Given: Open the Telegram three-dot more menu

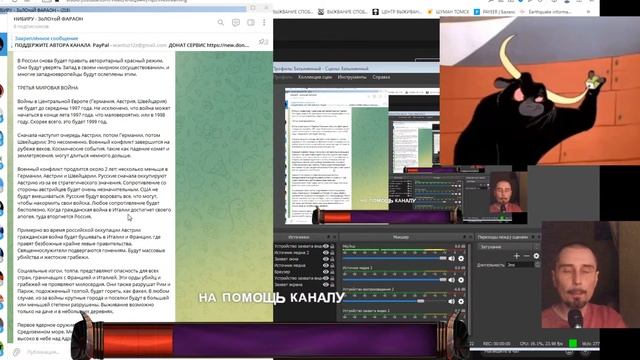Looking at the screenshot, I should click(264, 22).
